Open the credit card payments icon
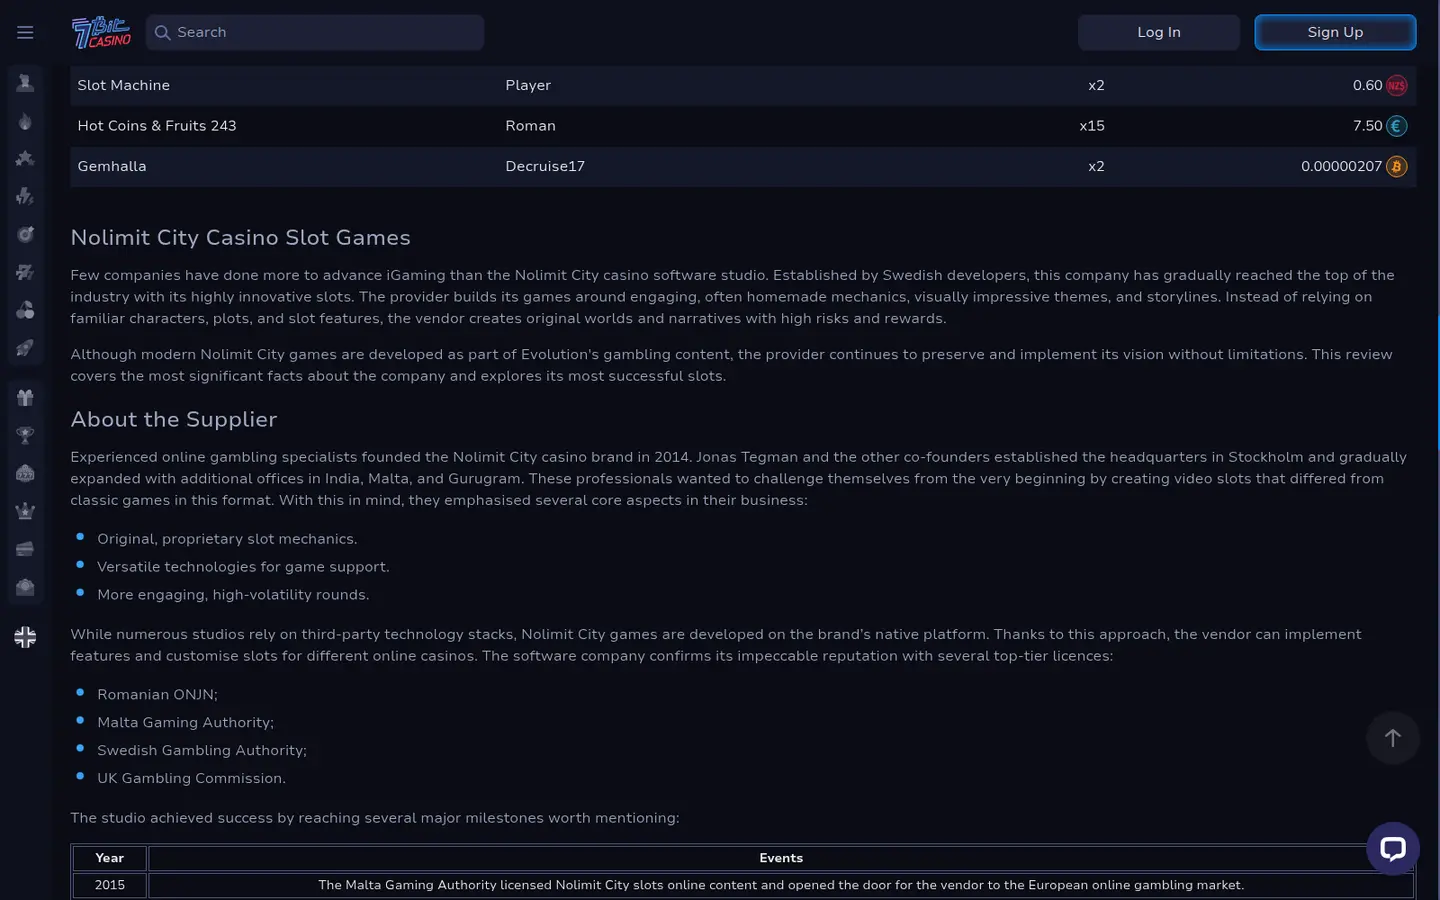Screen dimensions: 1440x900 tap(25, 549)
